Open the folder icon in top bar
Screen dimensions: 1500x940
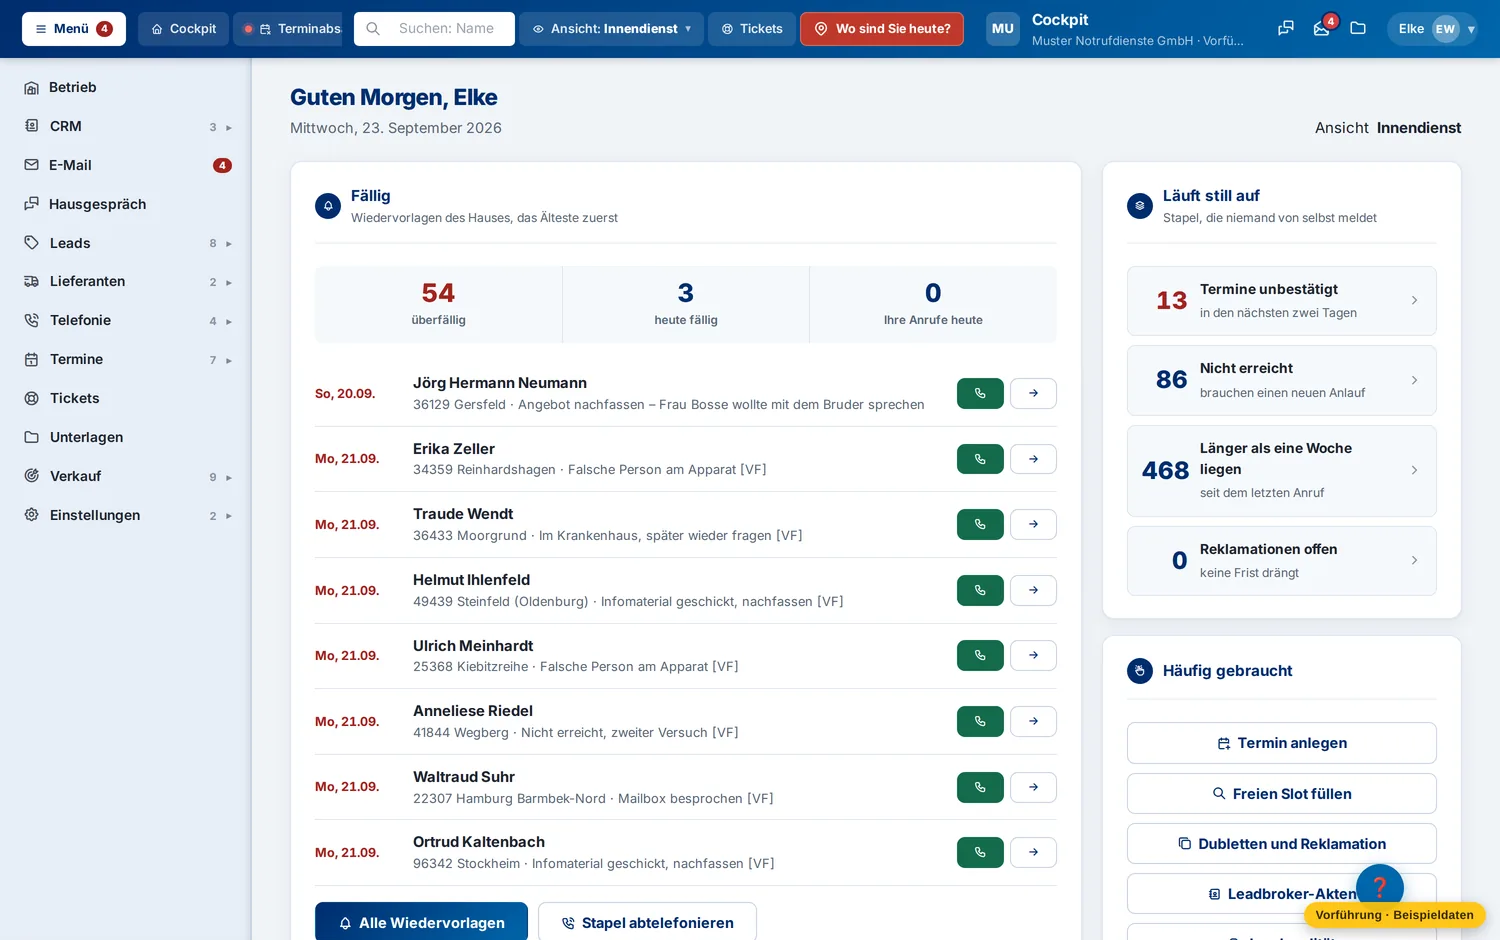click(x=1358, y=29)
